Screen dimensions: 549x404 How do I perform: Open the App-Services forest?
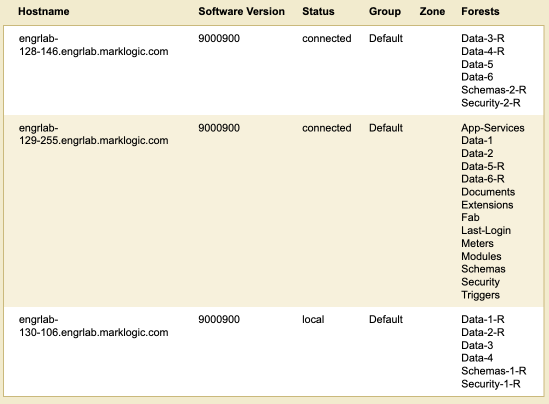pos(493,128)
